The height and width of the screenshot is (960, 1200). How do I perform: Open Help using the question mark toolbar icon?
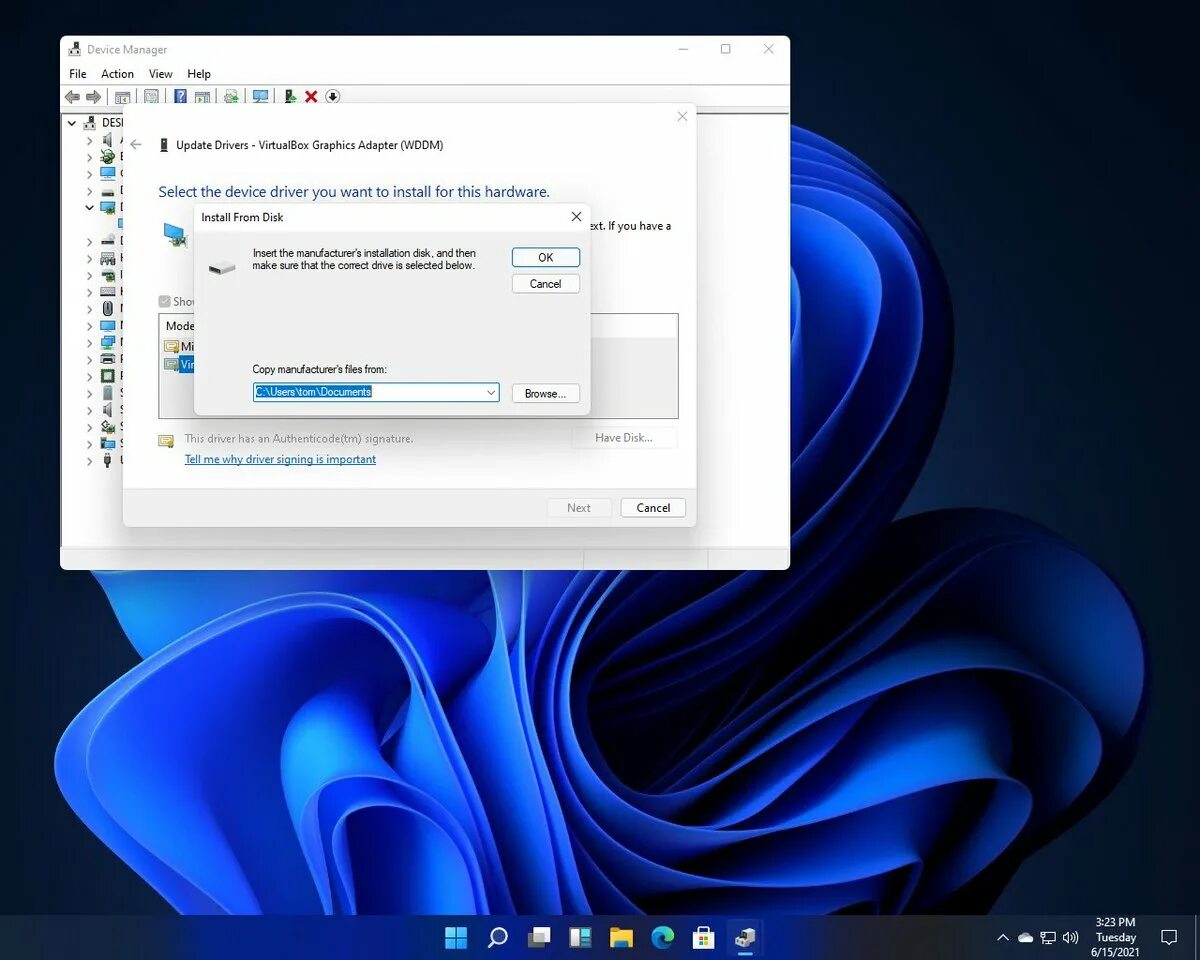[x=181, y=96]
